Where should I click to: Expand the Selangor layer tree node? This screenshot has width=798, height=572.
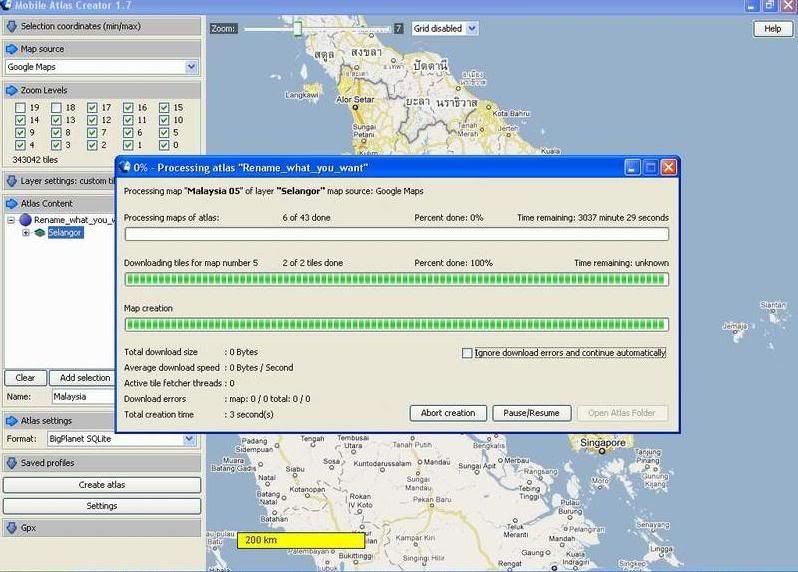(x=26, y=233)
